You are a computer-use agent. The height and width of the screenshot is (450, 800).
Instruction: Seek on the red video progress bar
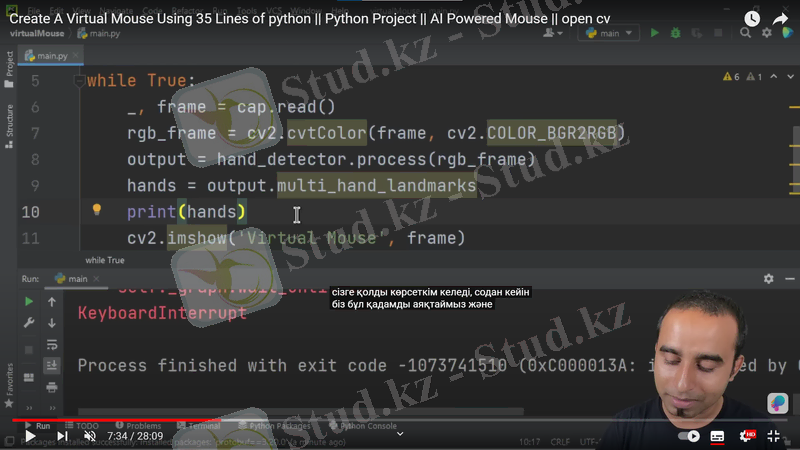[x=399, y=420]
